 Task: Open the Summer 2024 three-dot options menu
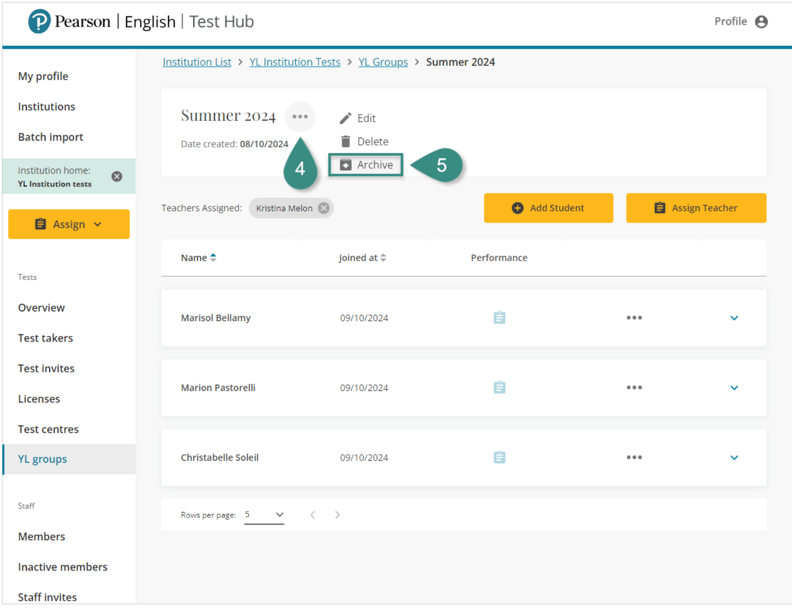300,117
